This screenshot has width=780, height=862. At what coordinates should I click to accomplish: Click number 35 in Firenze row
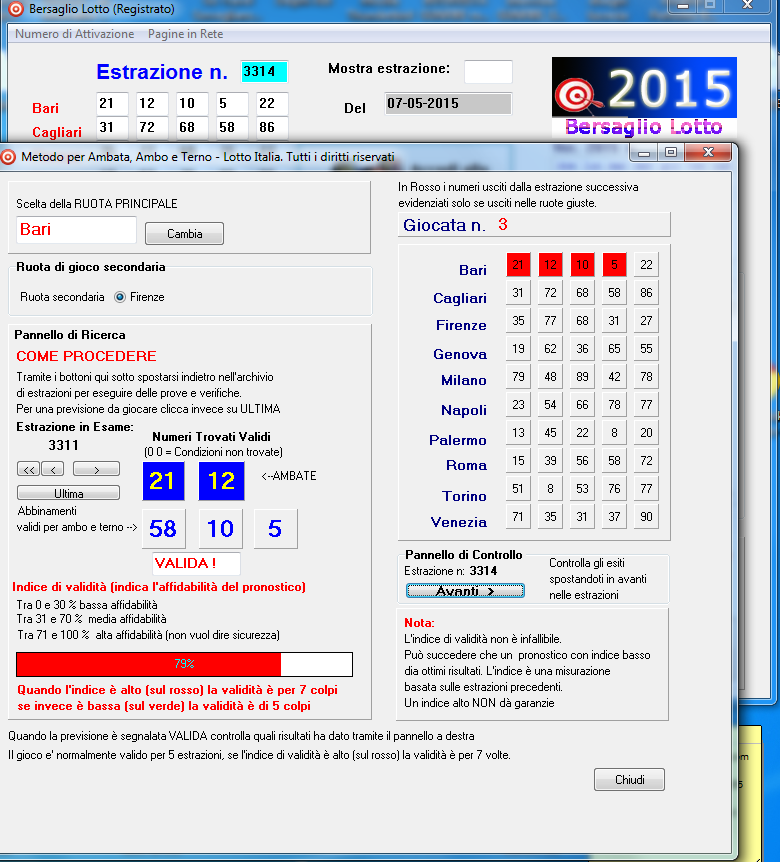coord(518,321)
